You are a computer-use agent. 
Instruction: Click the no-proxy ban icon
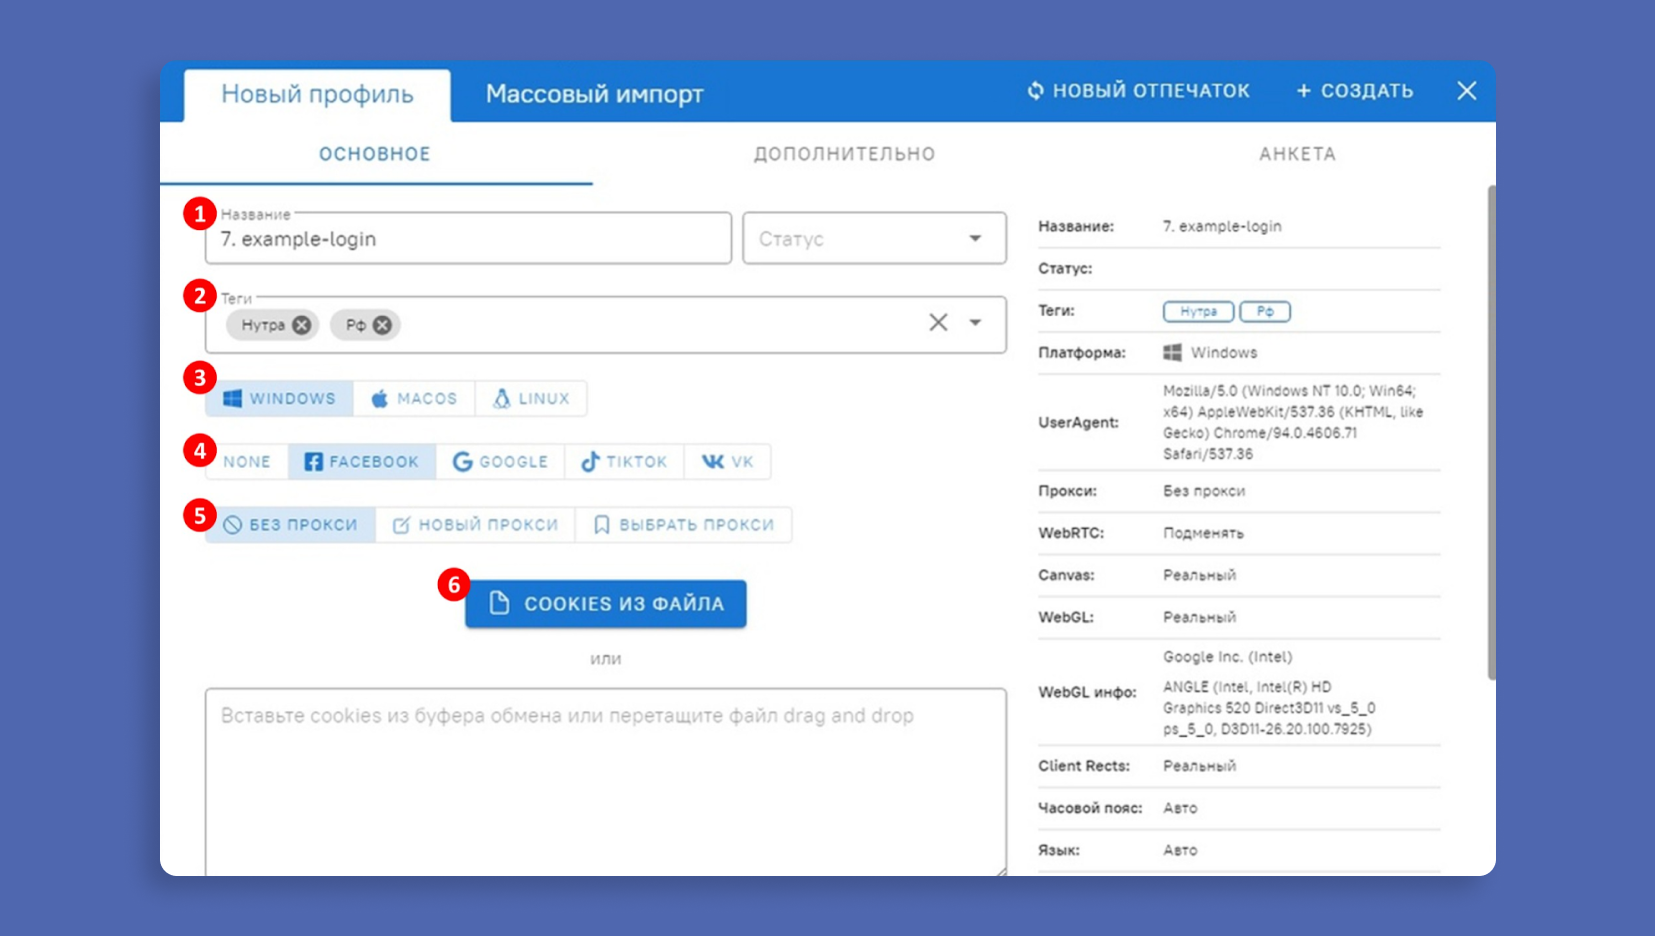(x=232, y=525)
